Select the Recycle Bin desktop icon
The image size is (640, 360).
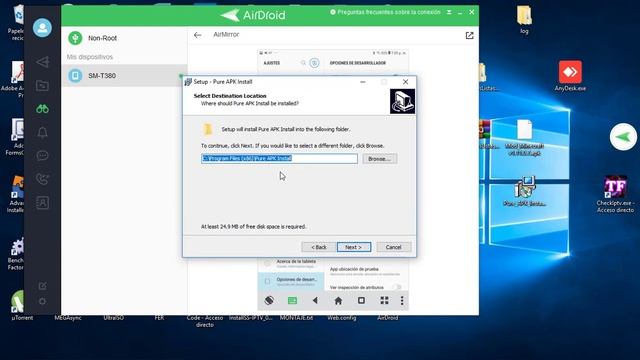(x=17, y=22)
